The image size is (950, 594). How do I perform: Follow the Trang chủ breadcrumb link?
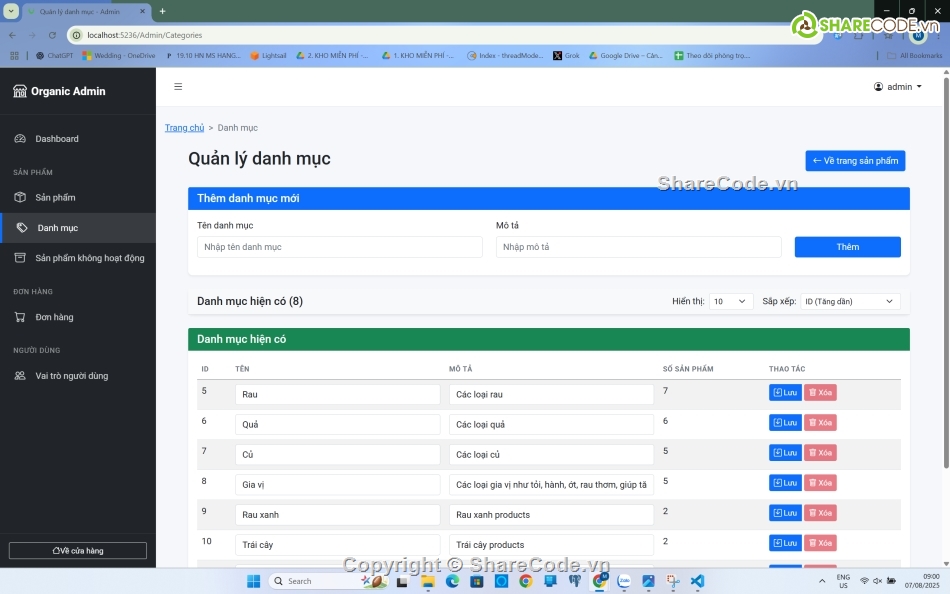(184, 128)
